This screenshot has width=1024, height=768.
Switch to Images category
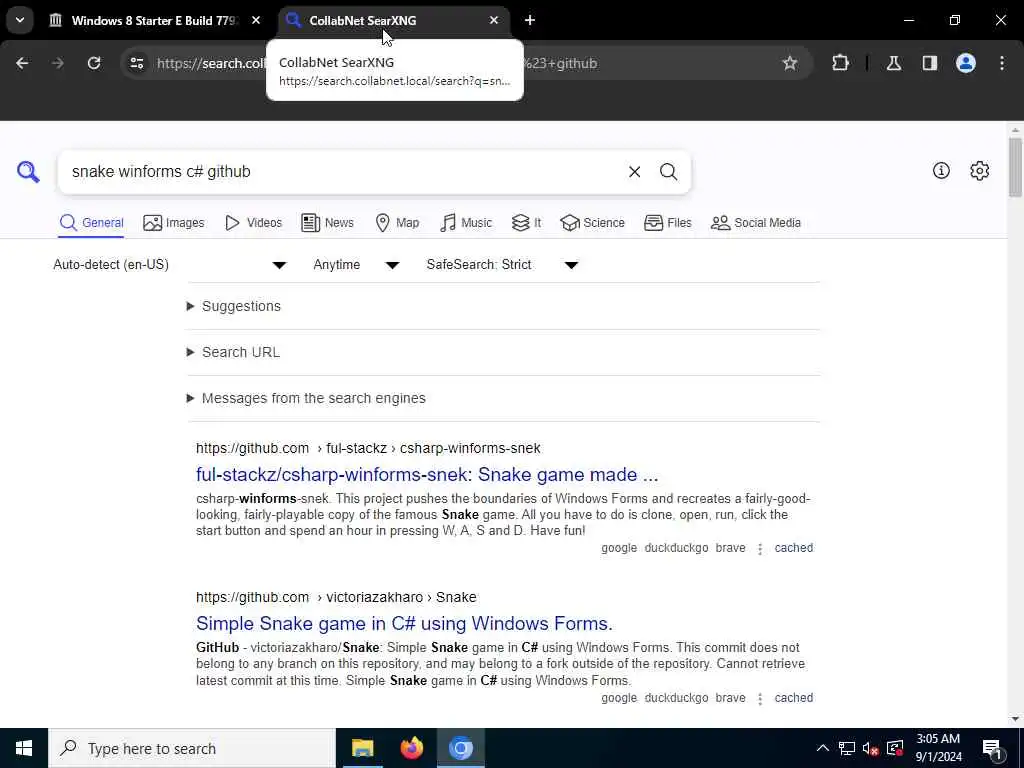tap(174, 223)
